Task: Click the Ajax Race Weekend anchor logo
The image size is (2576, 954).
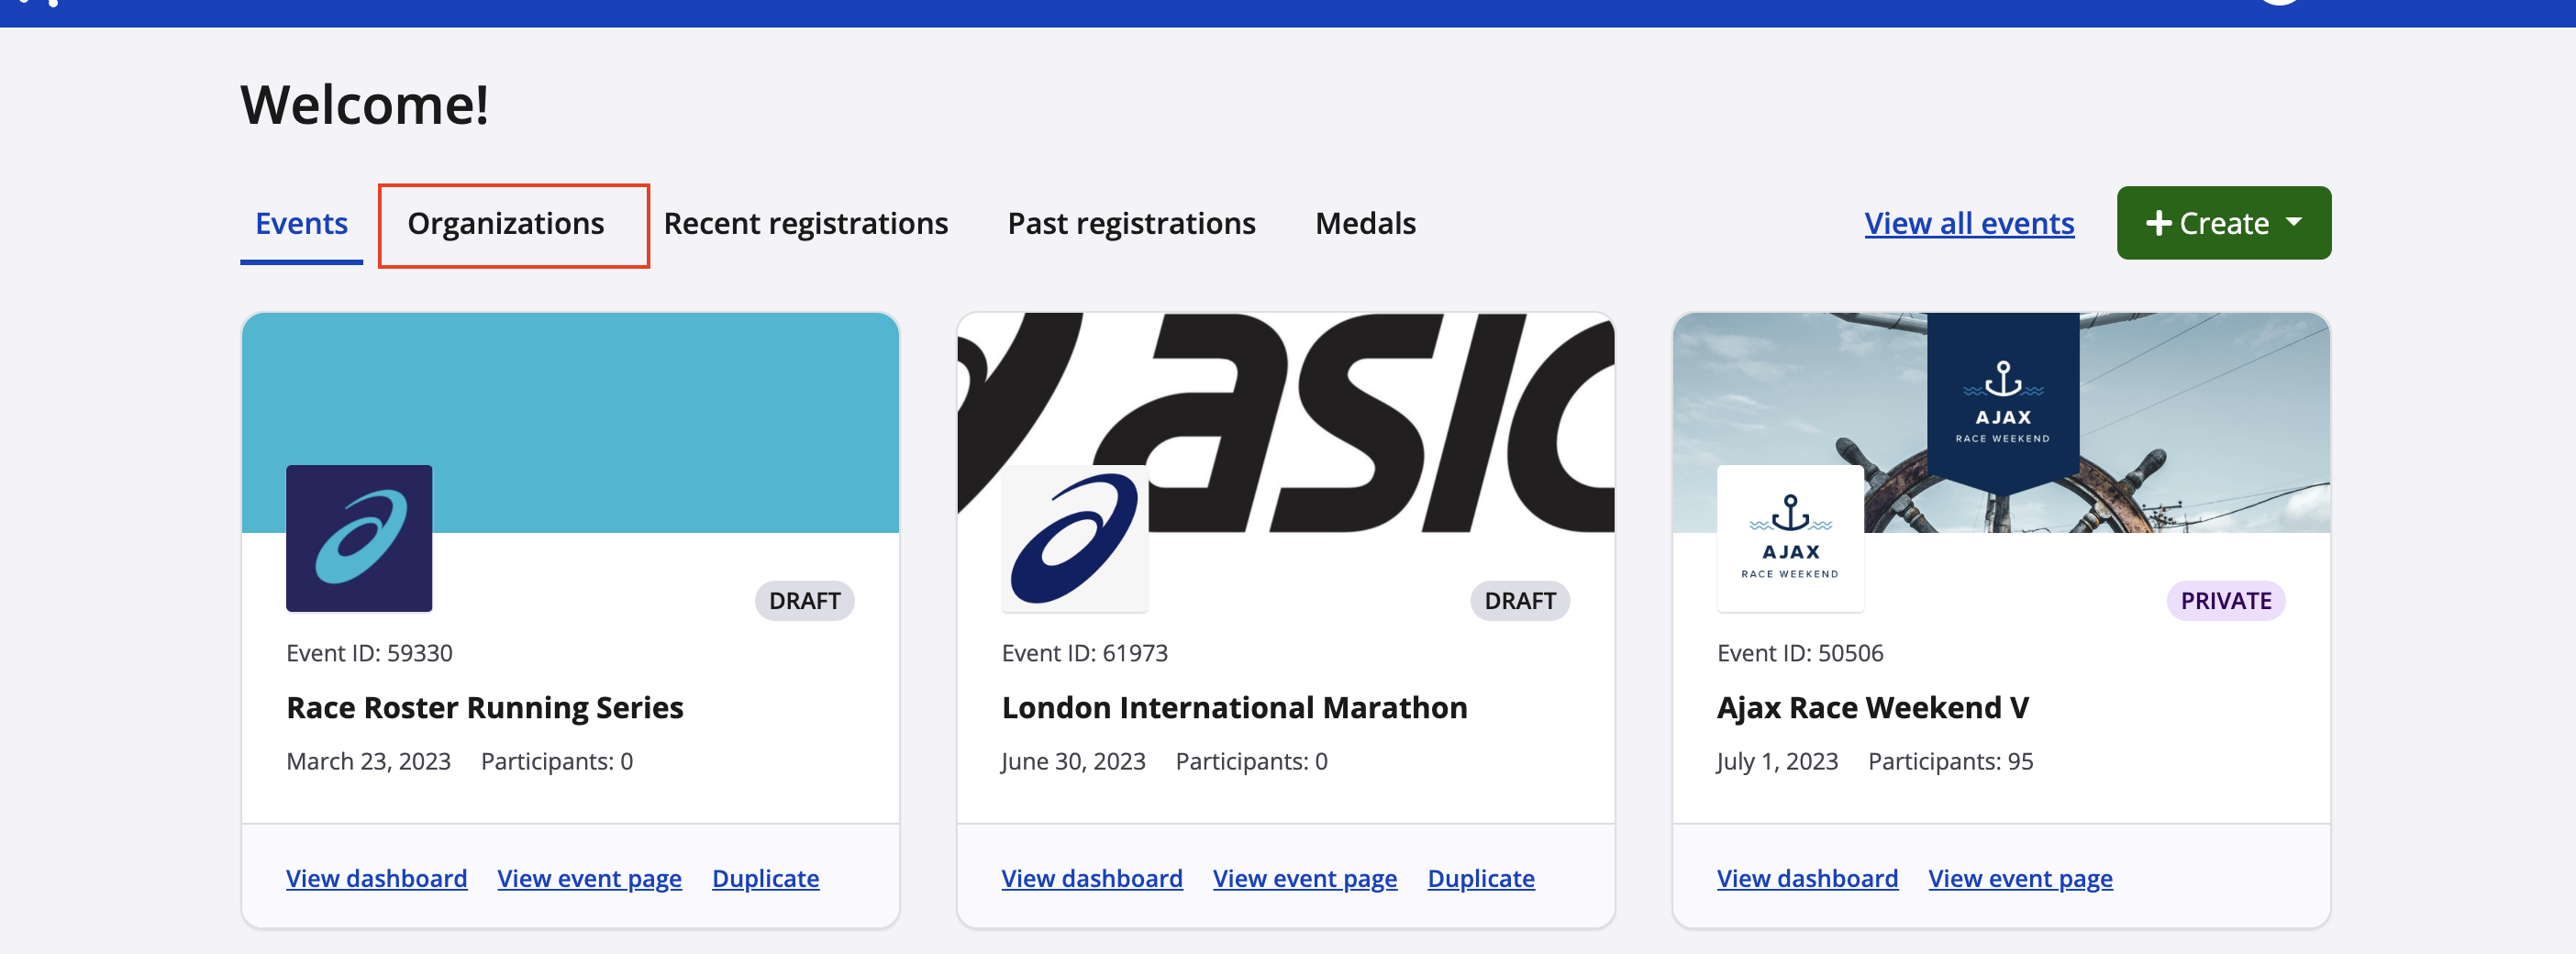Action: click(1789, 538)
